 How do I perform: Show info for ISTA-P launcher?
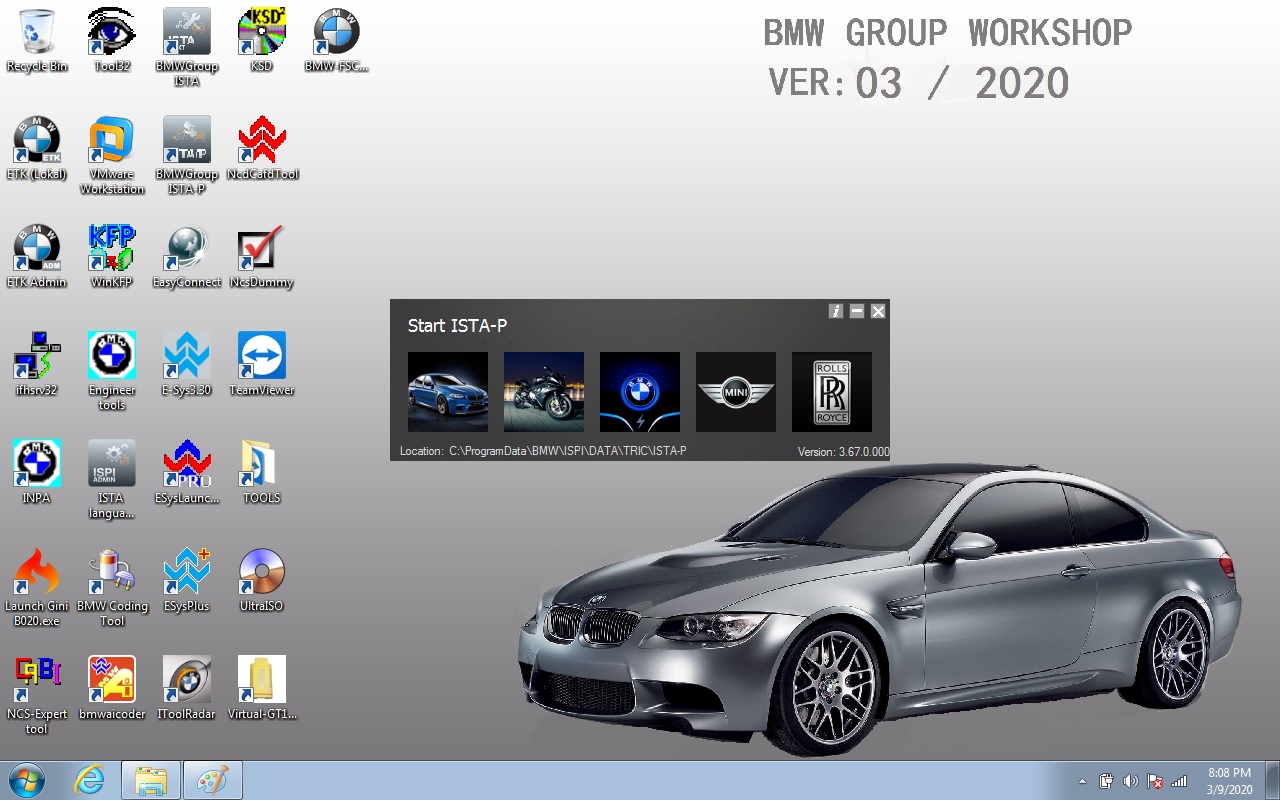tap(836, 311)
